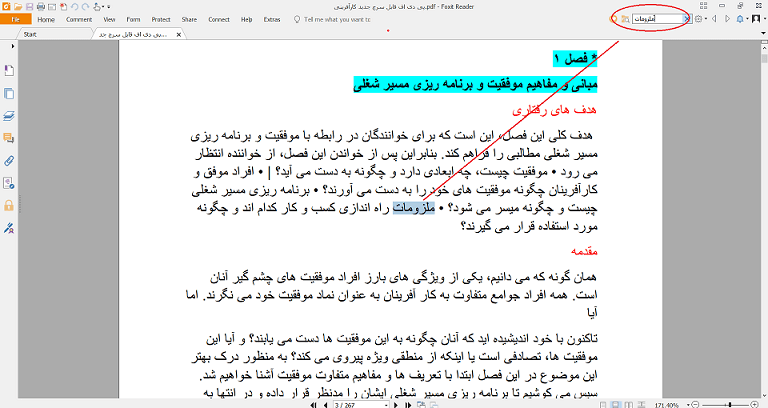
Task: Open the Layers panel icon
Action: click(9, 116)
